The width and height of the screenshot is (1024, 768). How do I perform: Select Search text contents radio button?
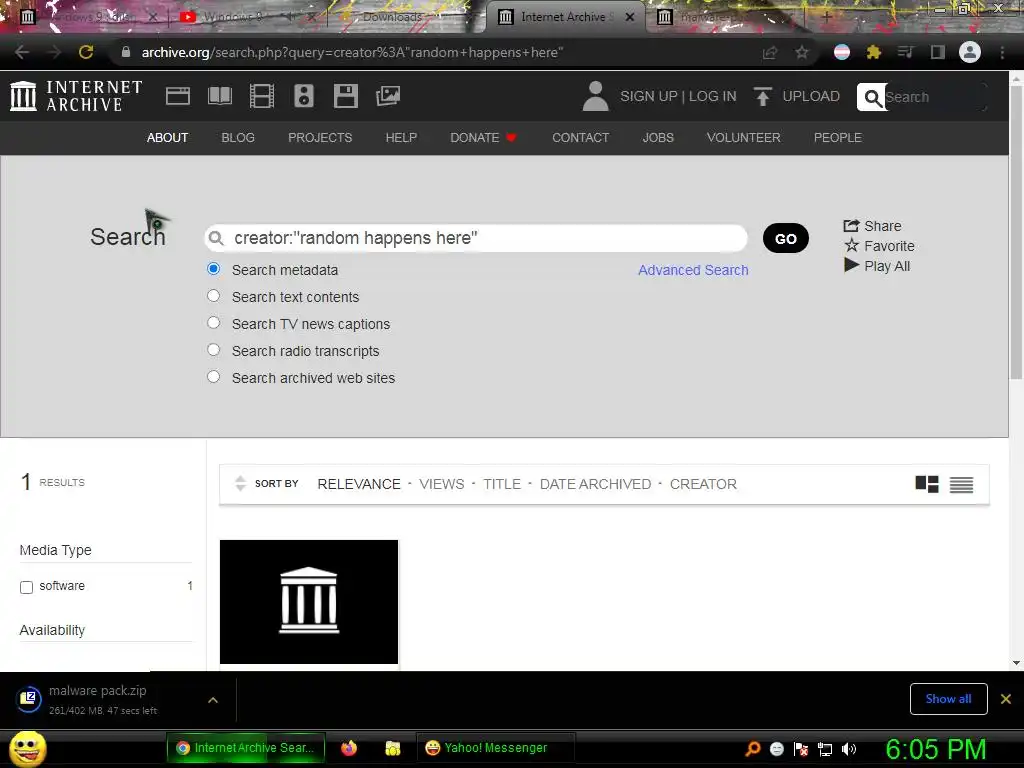[x=214, y=296]
